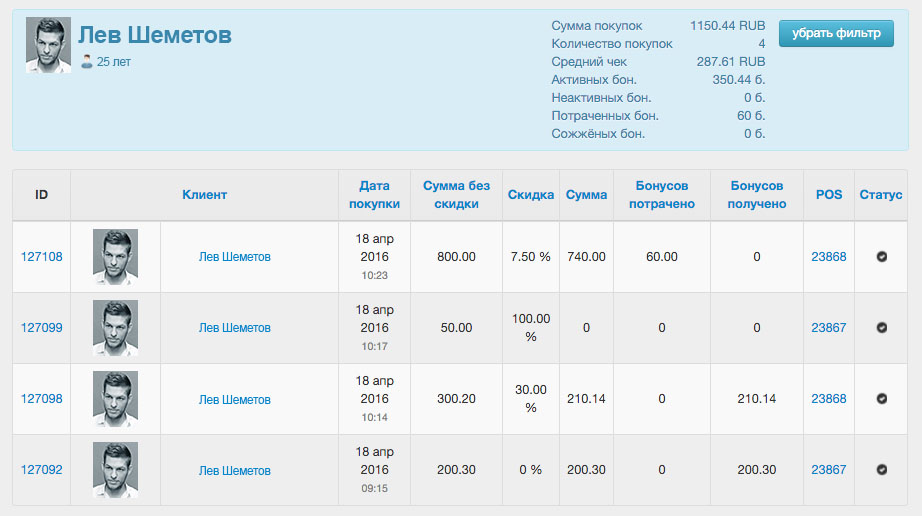
Task: Click the Количество покупок label
Action: [612, 44]
